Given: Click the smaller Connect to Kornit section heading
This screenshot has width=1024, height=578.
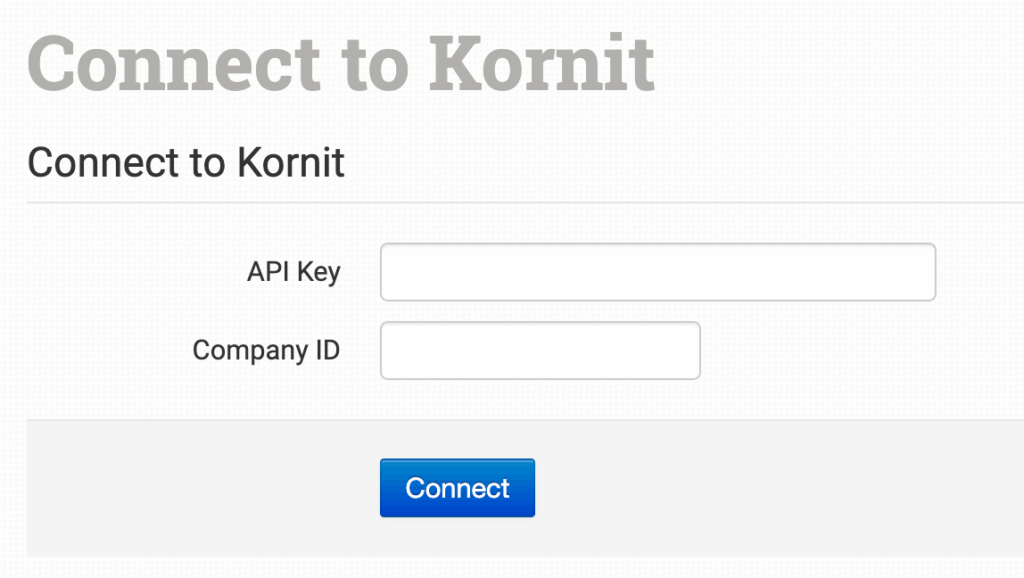Looking at the screenshot, I should coord(186,162).
